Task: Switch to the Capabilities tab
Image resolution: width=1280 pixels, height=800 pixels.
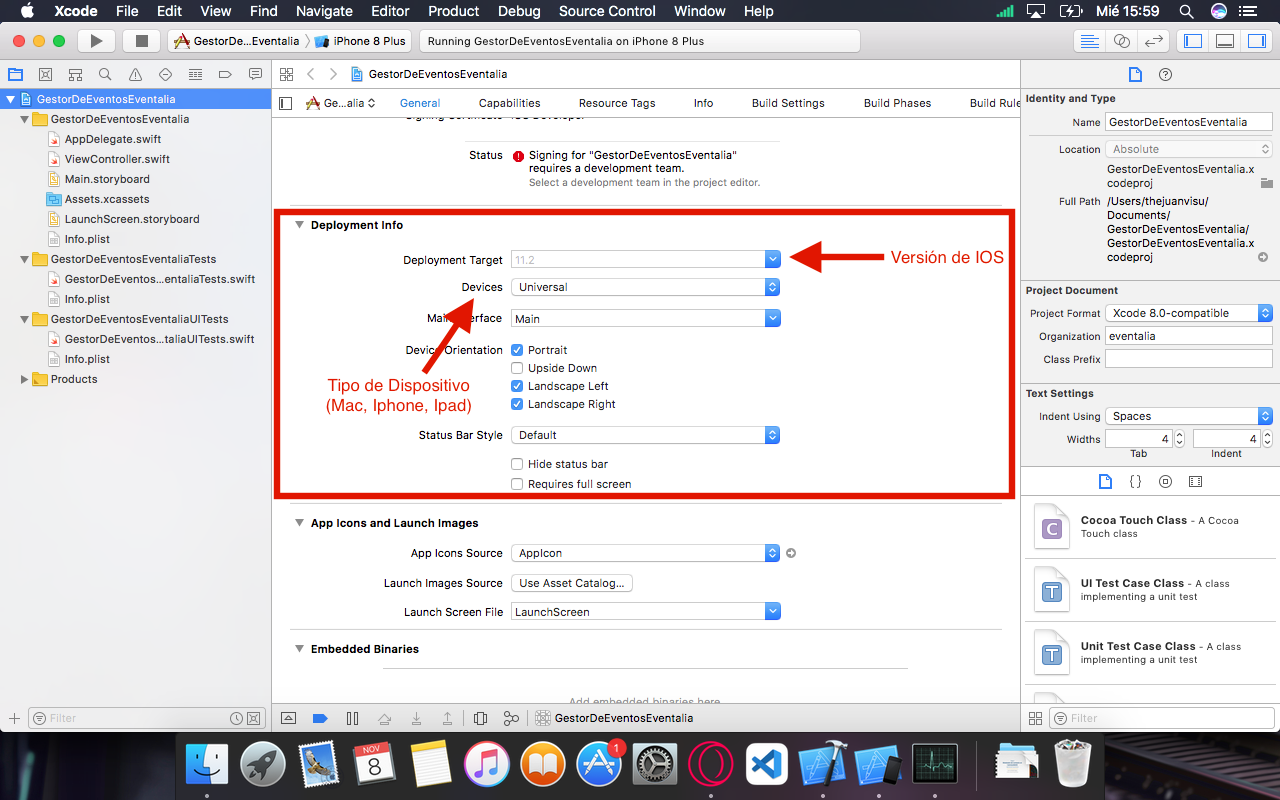Action: pyautogui.click(x=509, y=103)
